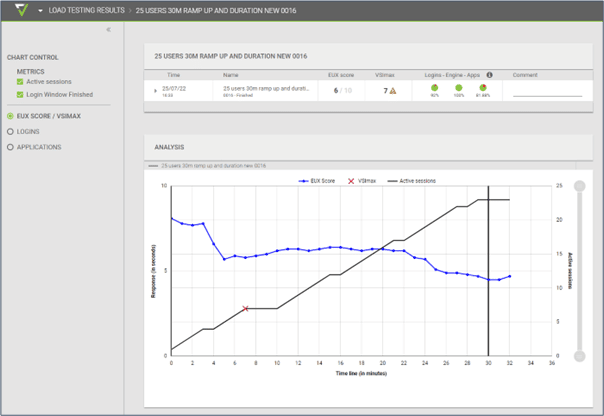
Task: Select the Applications radio button
Action: [10, 147]
